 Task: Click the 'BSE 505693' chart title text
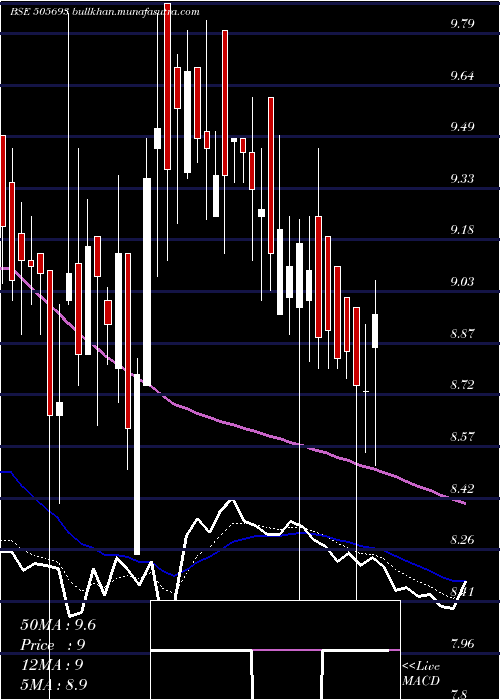(39, 12)
